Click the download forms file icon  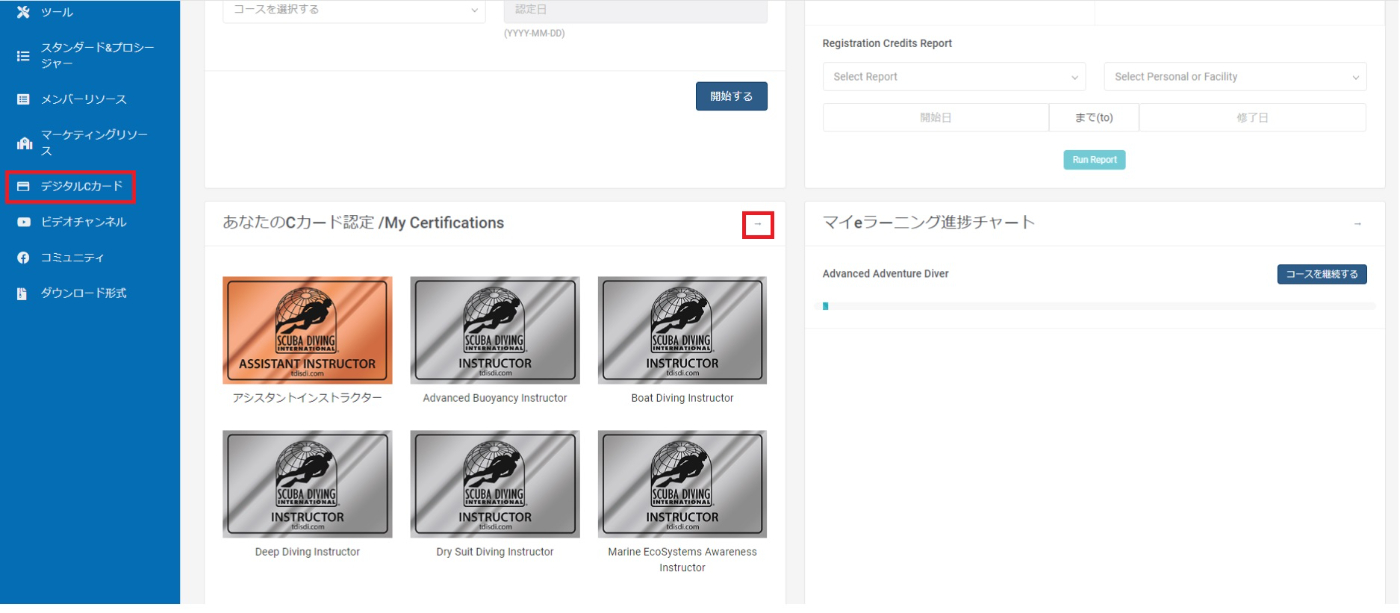pos(24,294)
